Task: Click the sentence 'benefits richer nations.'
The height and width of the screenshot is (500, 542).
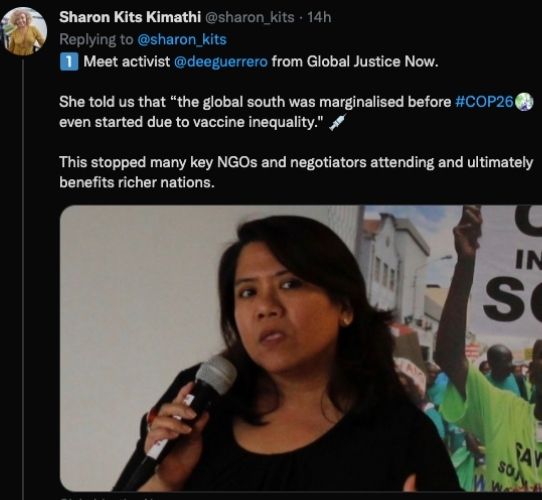Action: tap(137, 183)
